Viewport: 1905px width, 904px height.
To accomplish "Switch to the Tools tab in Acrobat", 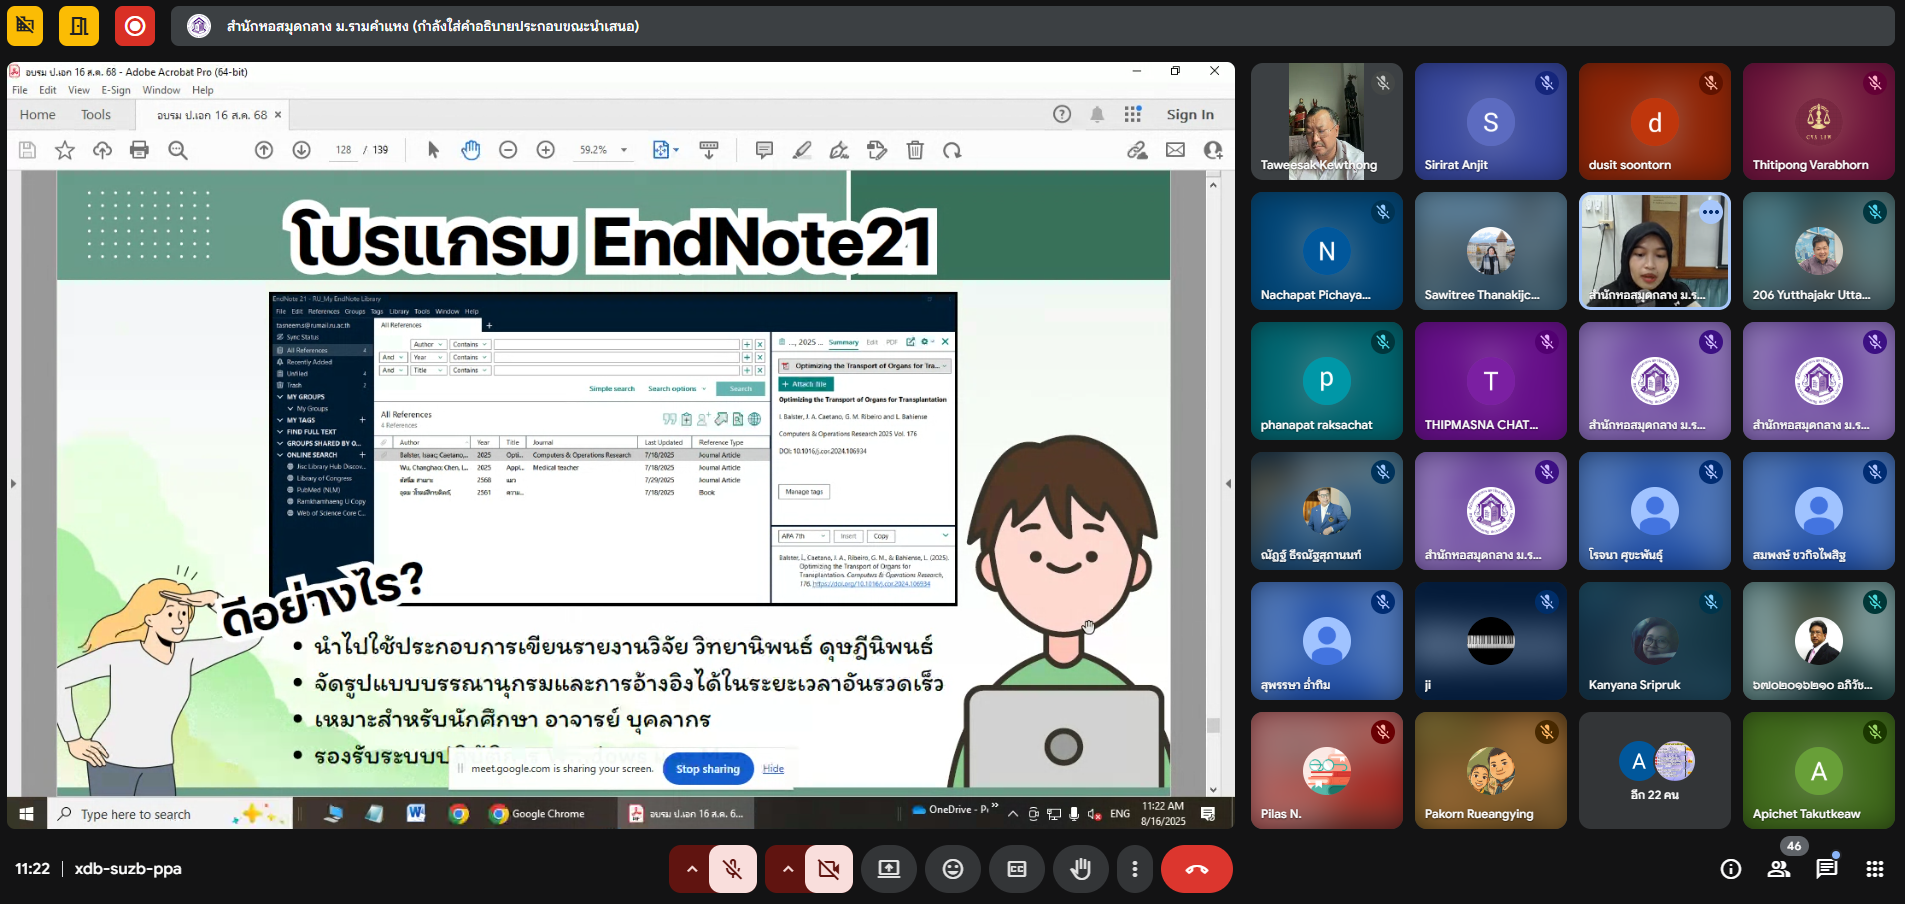I will click(96, 114).
